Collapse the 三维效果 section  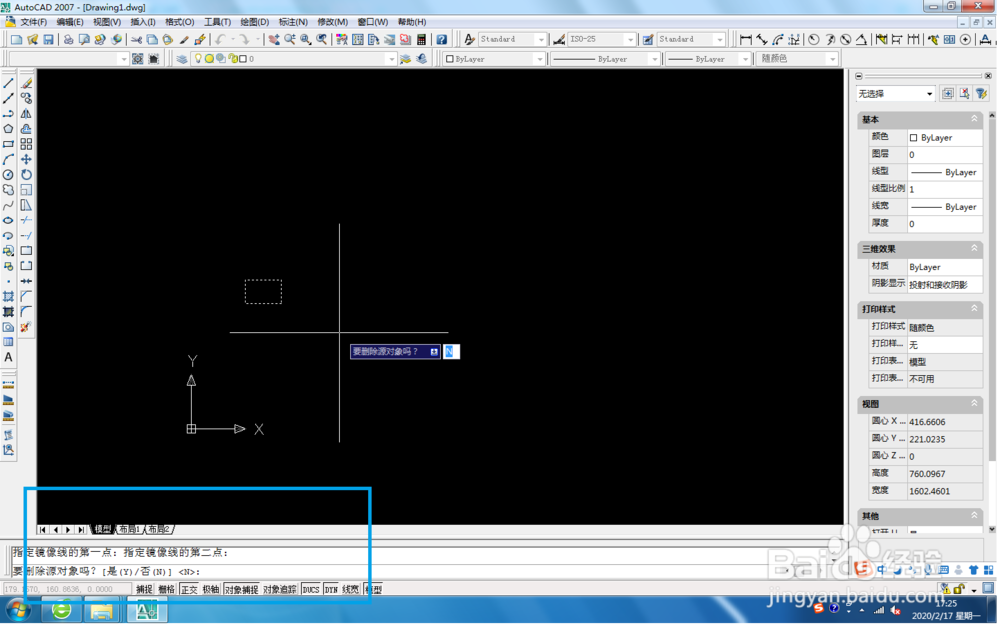(974, 249)
